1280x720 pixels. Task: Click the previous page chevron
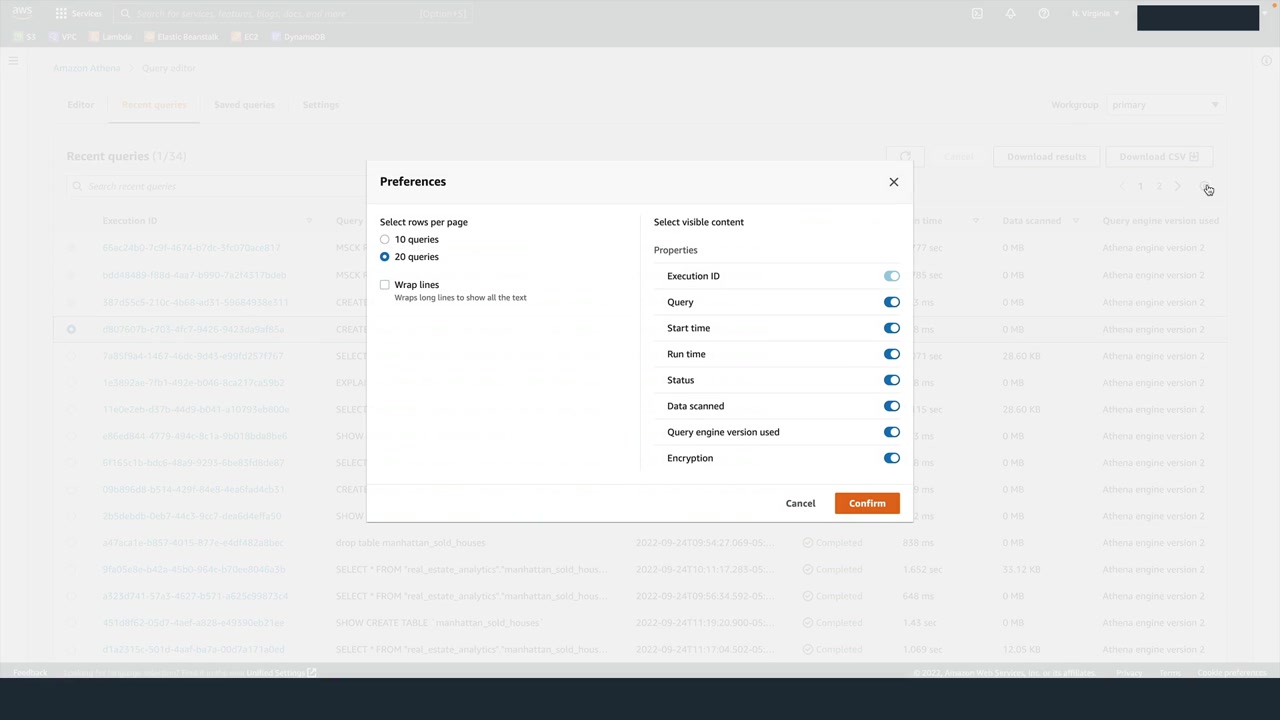1121,187
